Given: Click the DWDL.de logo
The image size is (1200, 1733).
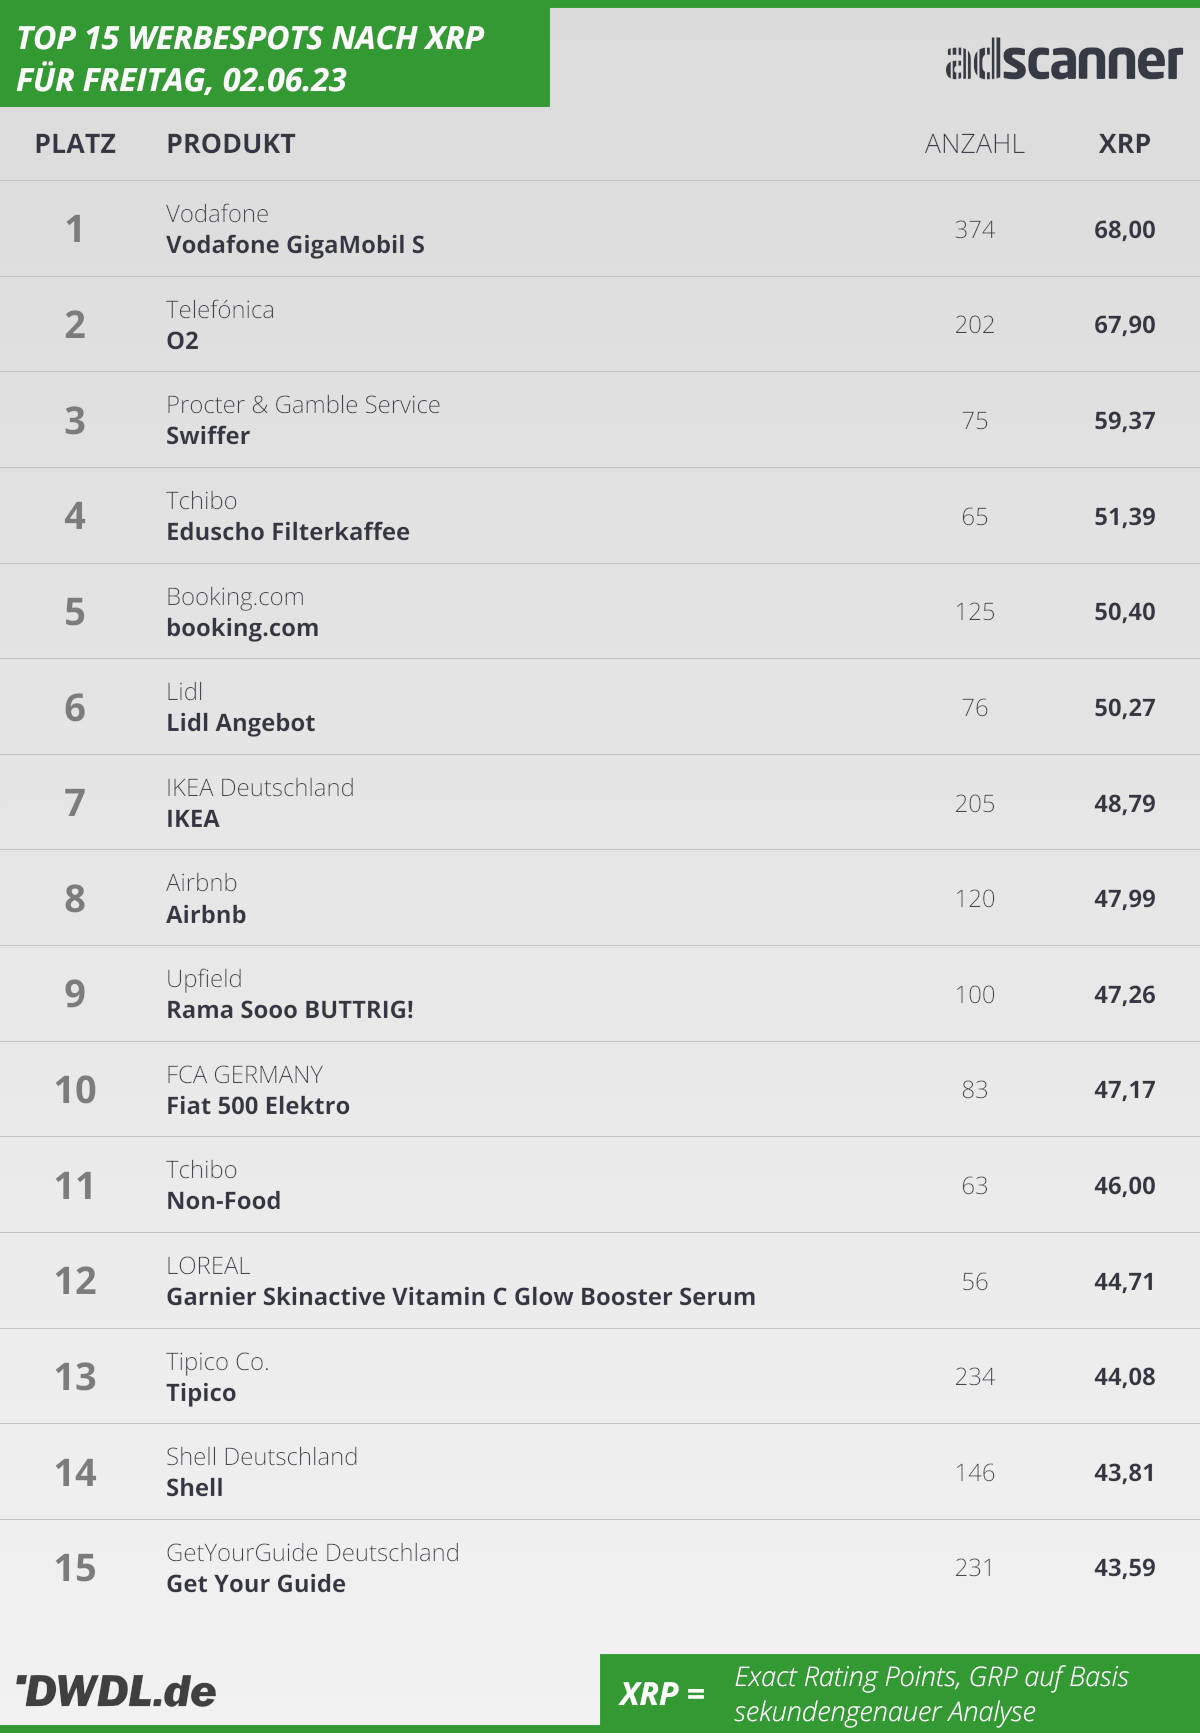Looking at the screenshot, I should point(116,1691).
